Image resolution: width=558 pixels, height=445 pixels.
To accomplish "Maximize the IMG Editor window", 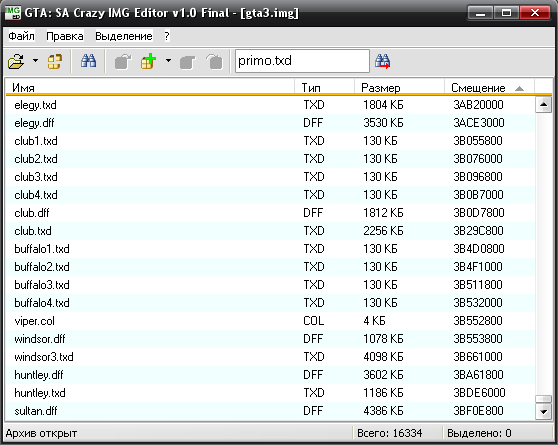I will tap(506, 13).
